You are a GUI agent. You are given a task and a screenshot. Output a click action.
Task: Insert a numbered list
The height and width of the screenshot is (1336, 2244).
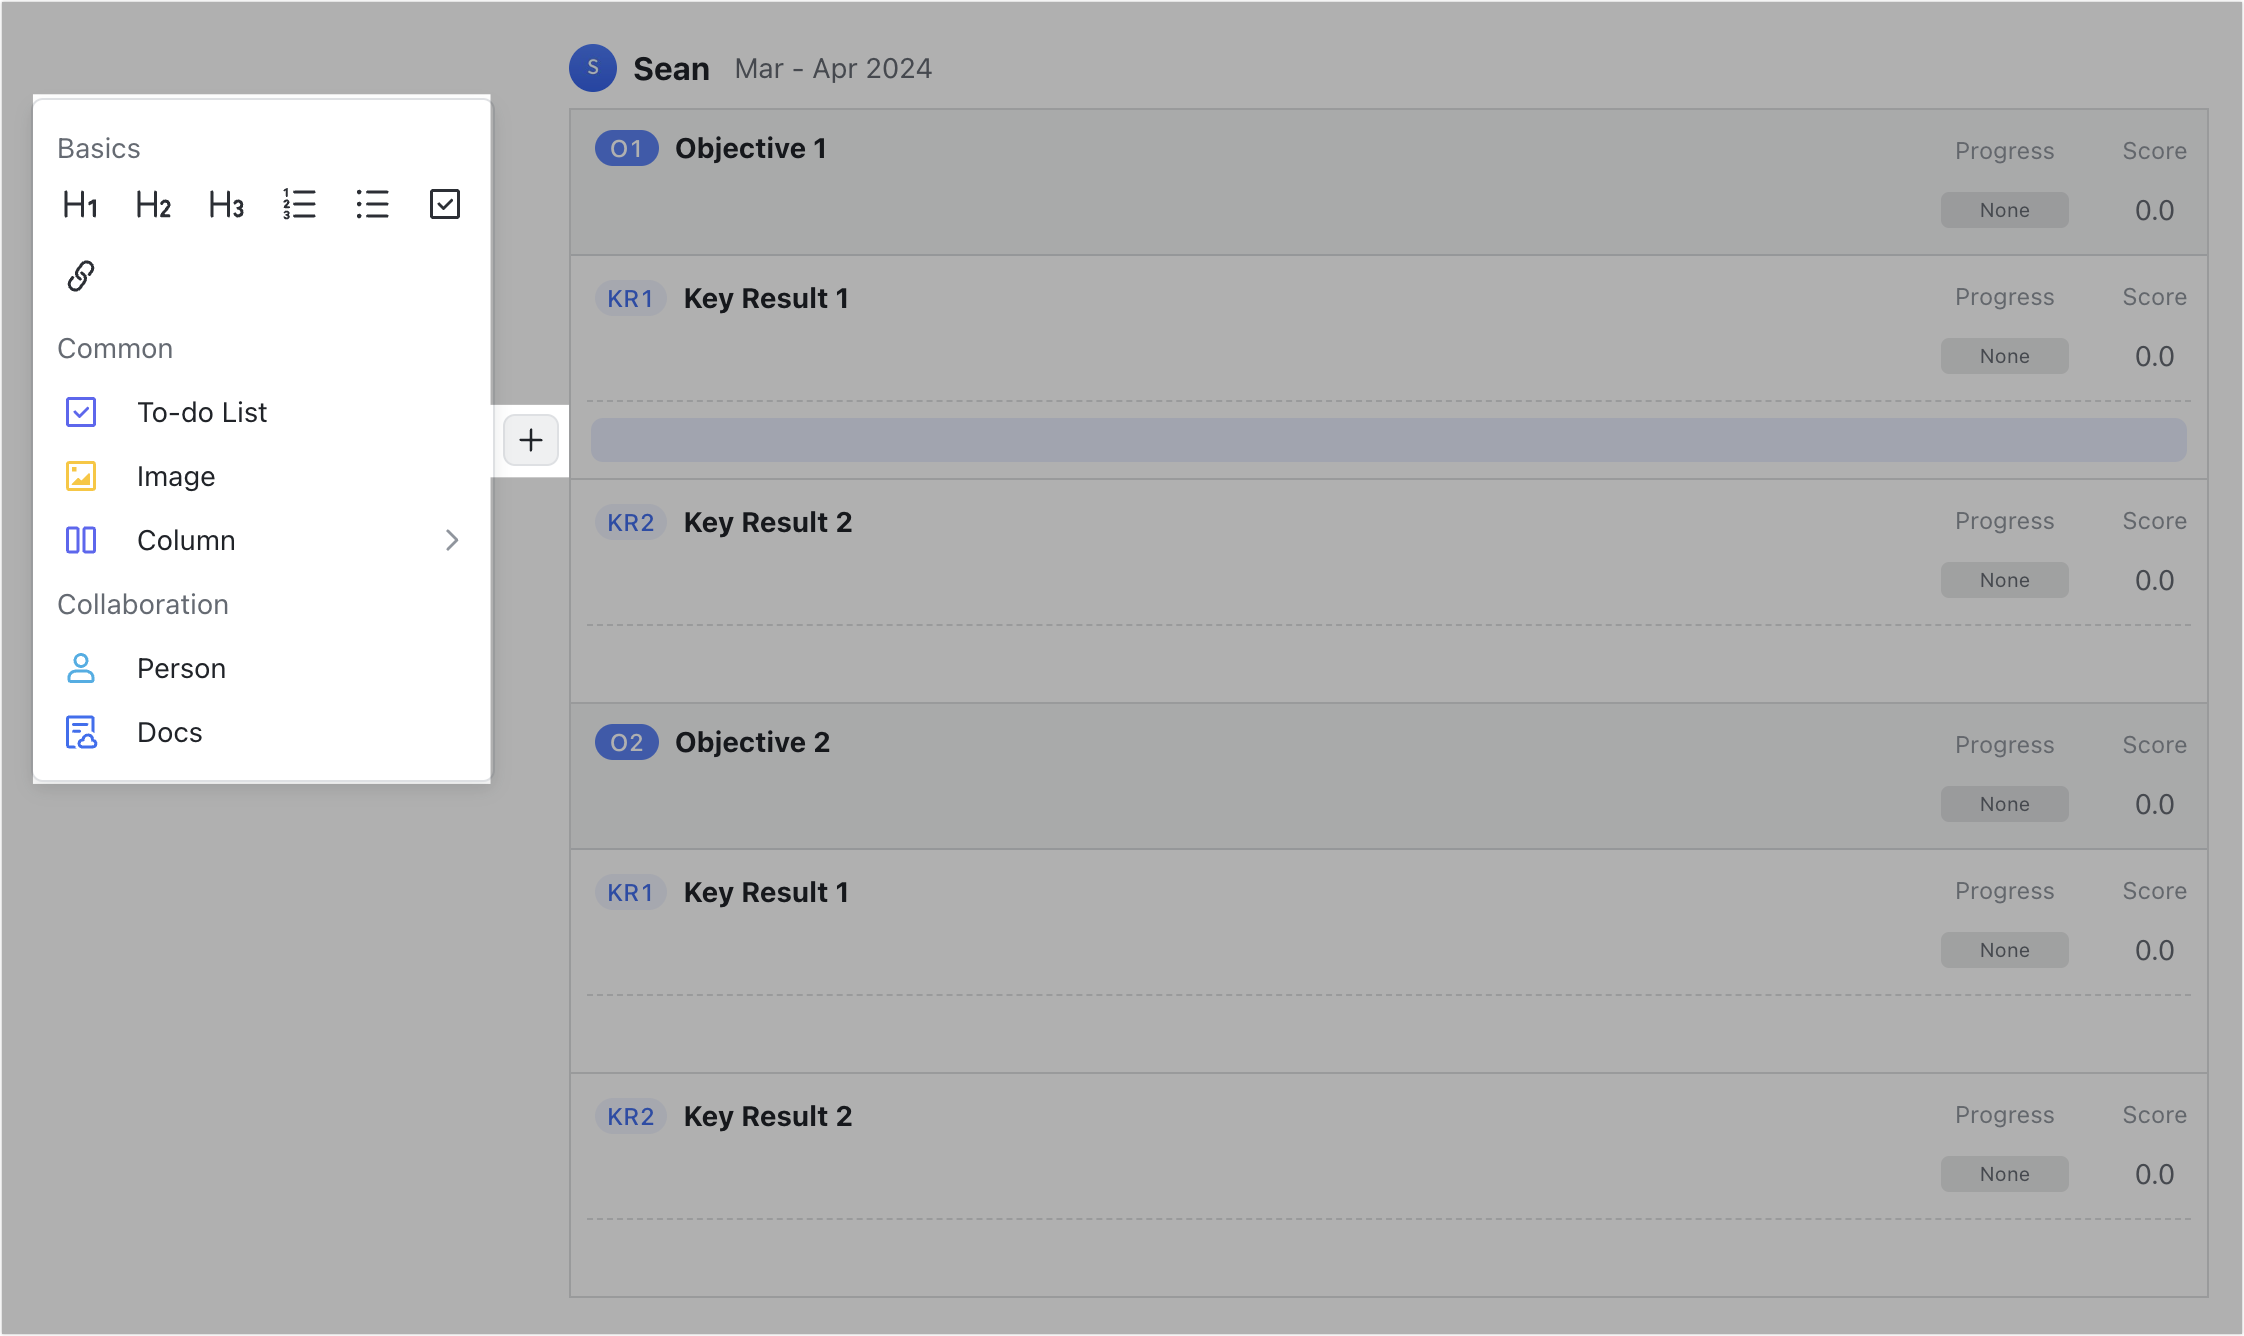pos(299,204)
